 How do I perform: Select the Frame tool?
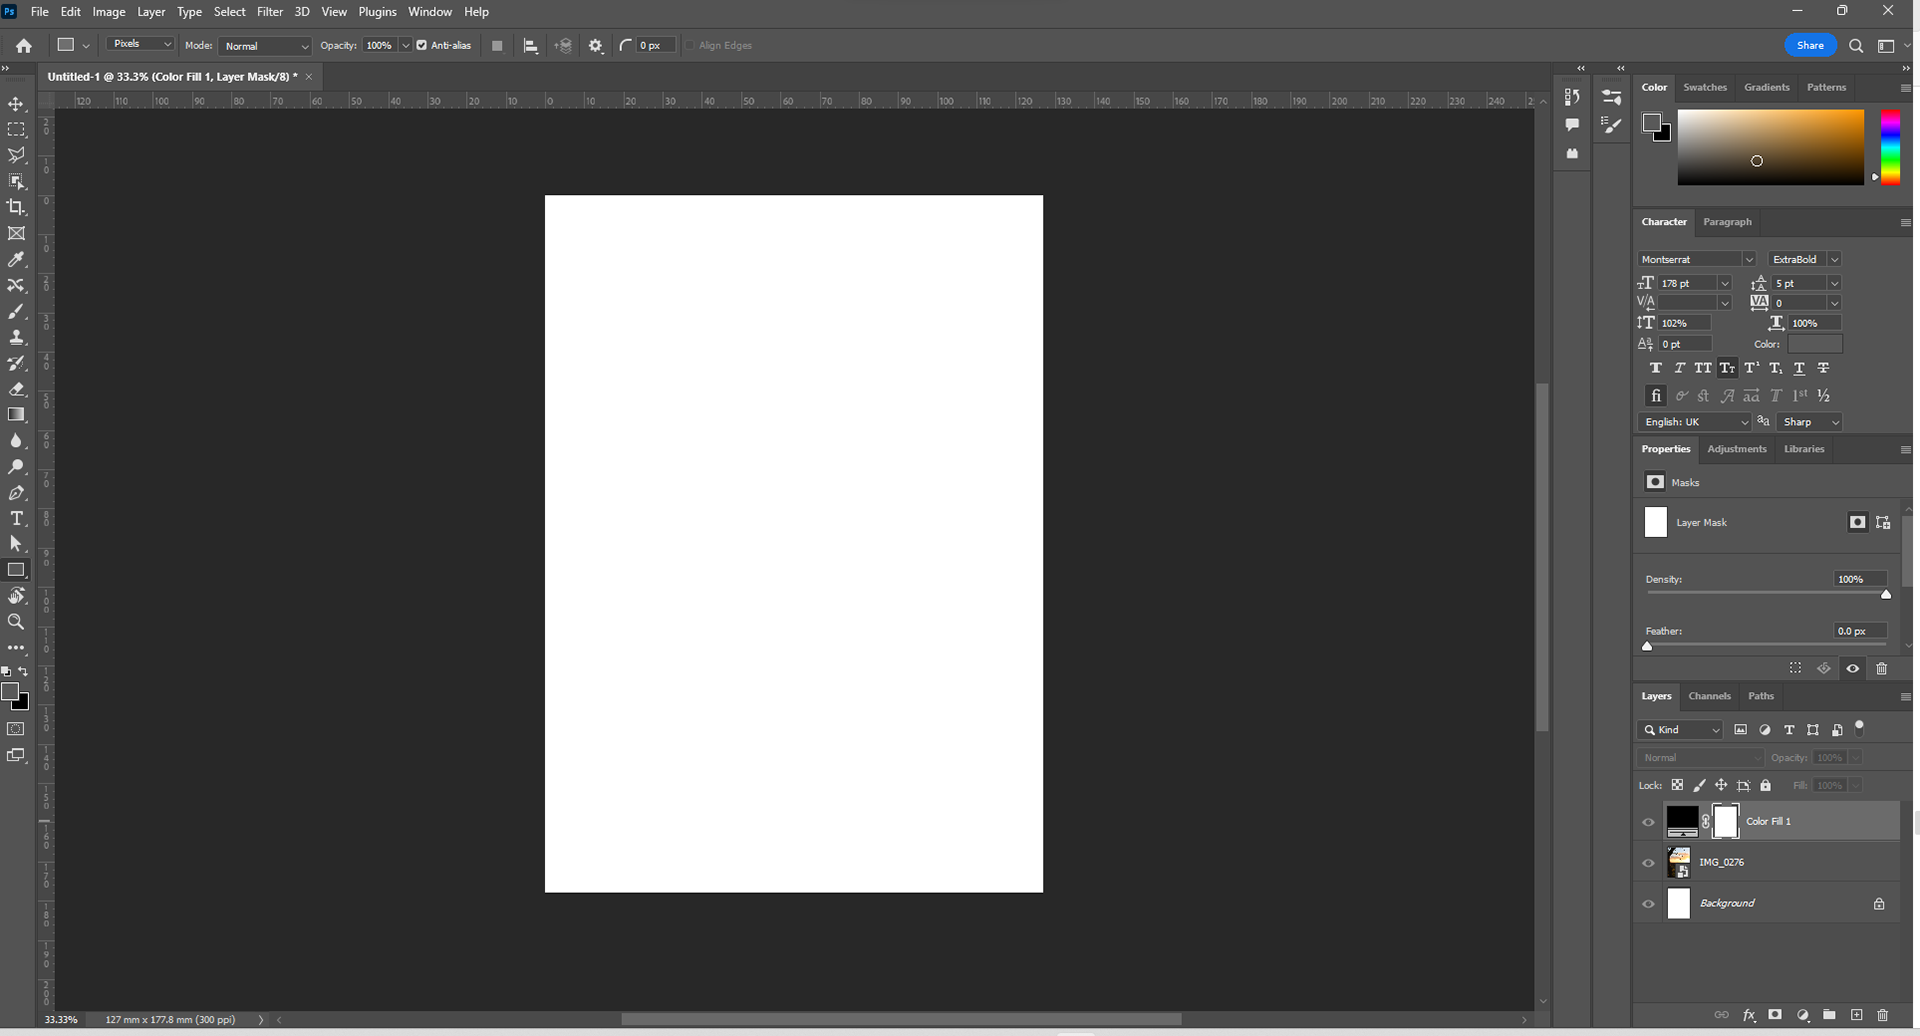coord(16,233)
